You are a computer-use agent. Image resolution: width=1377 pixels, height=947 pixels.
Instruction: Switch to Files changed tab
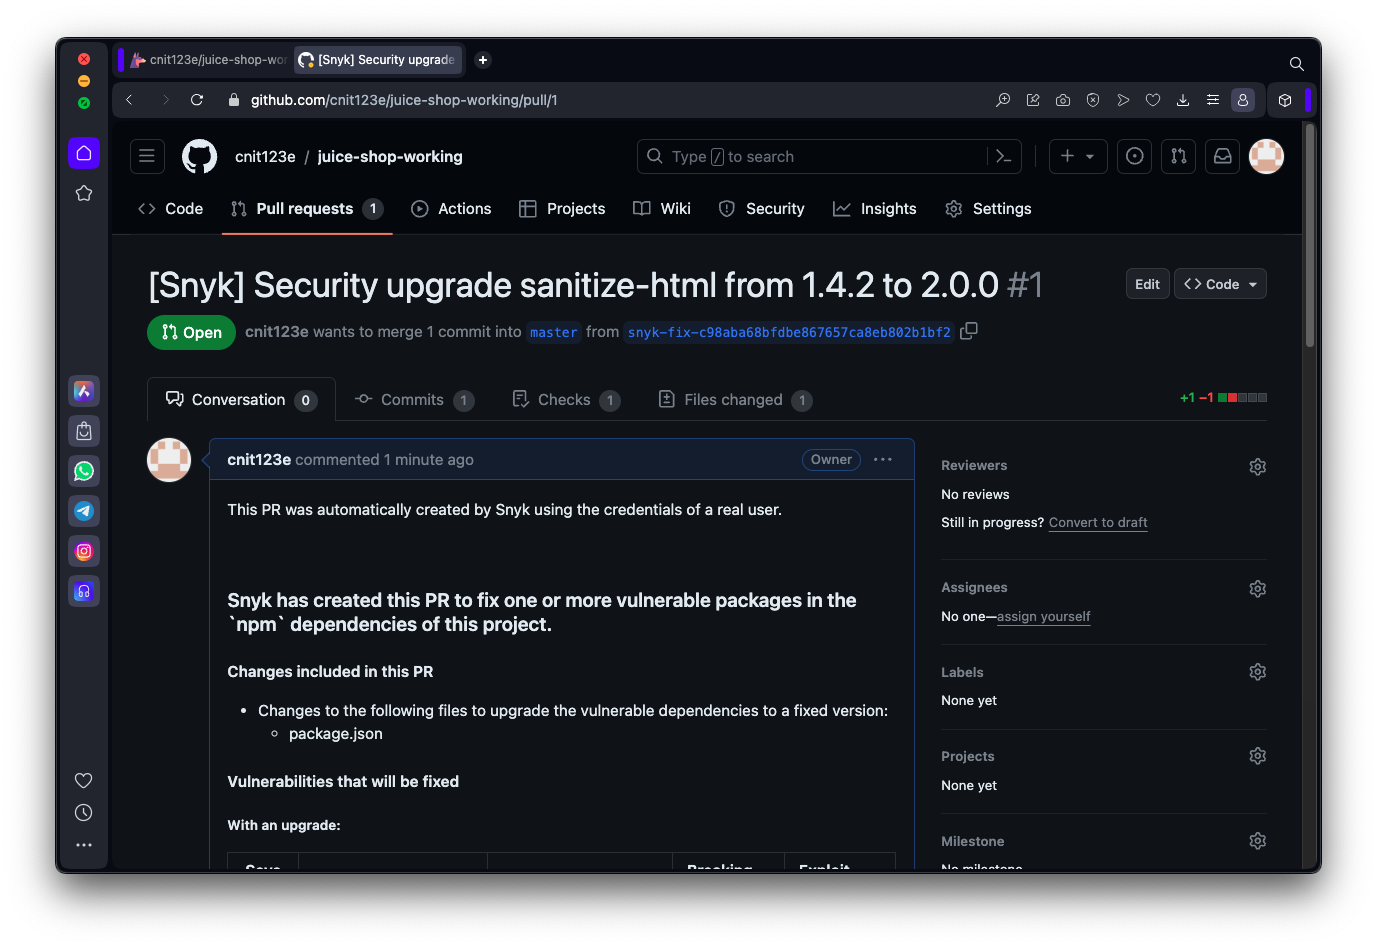click(x=734, y=400)
